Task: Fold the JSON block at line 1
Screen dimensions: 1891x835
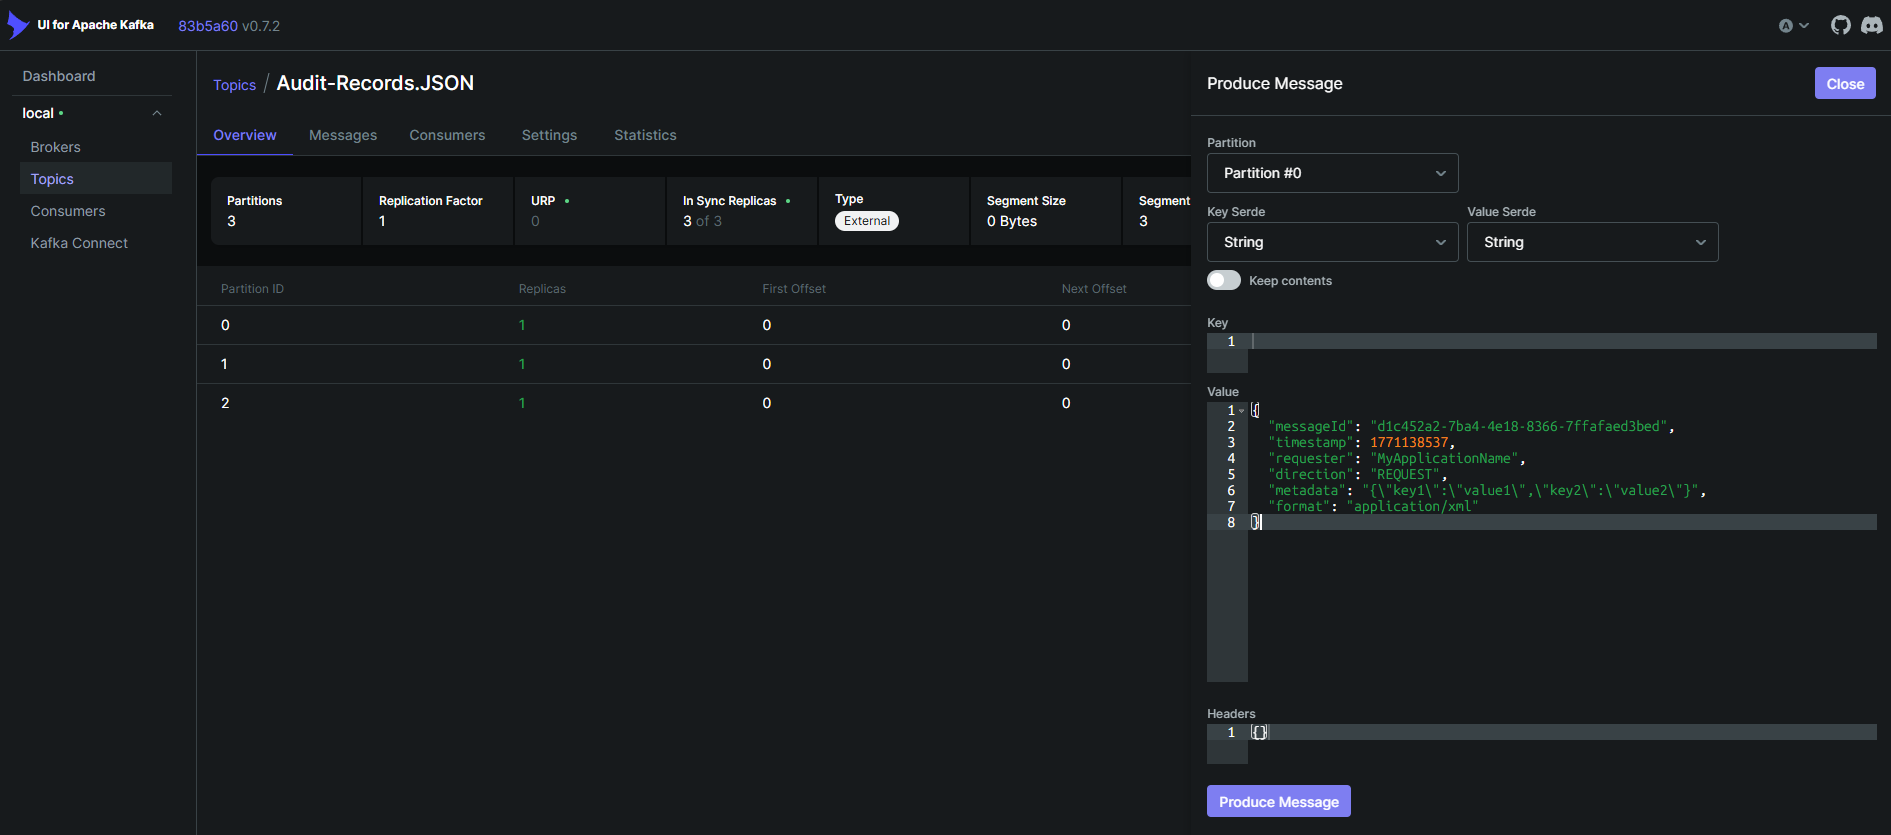Action: point(1242,411)
